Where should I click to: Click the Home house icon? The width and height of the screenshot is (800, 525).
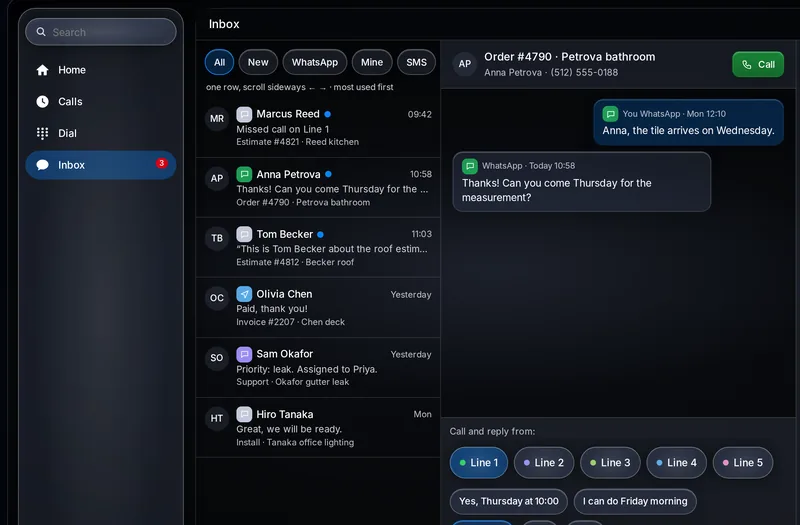(x=42, y=70)
